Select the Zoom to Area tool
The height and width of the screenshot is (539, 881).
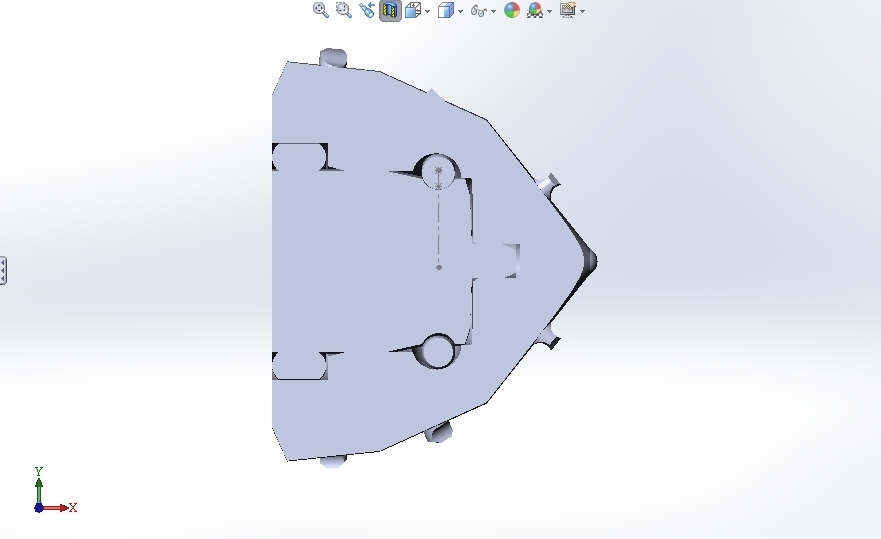tap(343, 10)
